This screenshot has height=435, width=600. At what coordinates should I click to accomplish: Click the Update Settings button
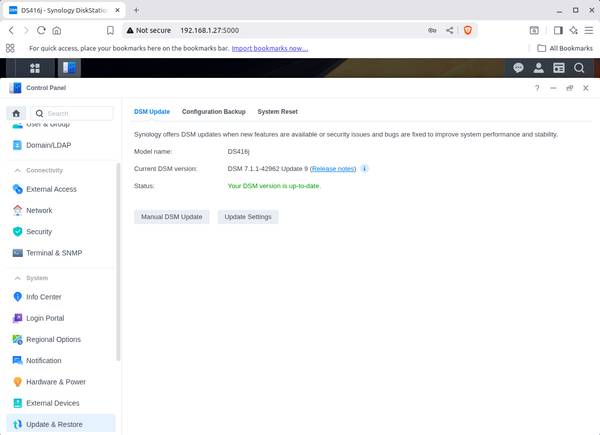248,216
